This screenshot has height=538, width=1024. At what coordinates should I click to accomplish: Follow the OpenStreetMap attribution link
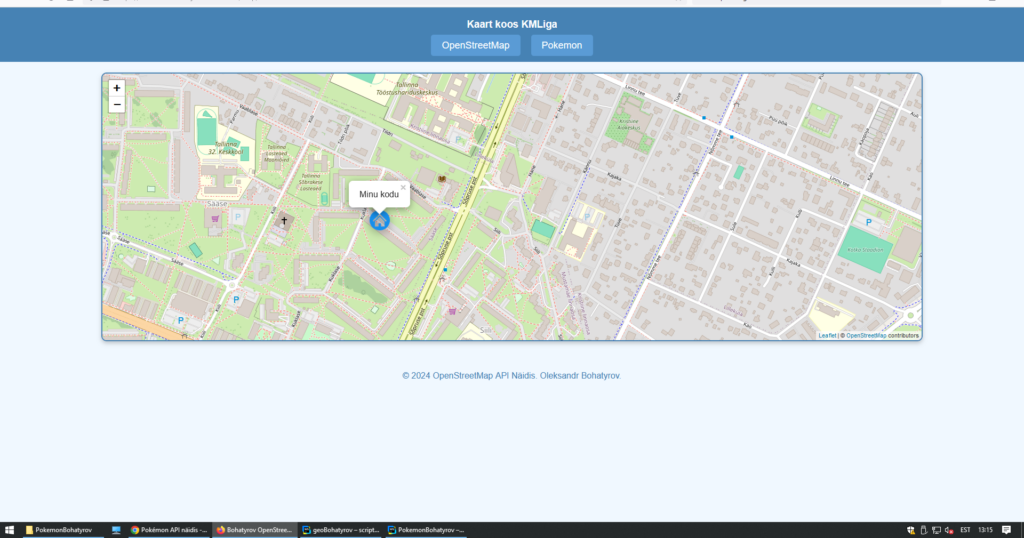point(866,336)
